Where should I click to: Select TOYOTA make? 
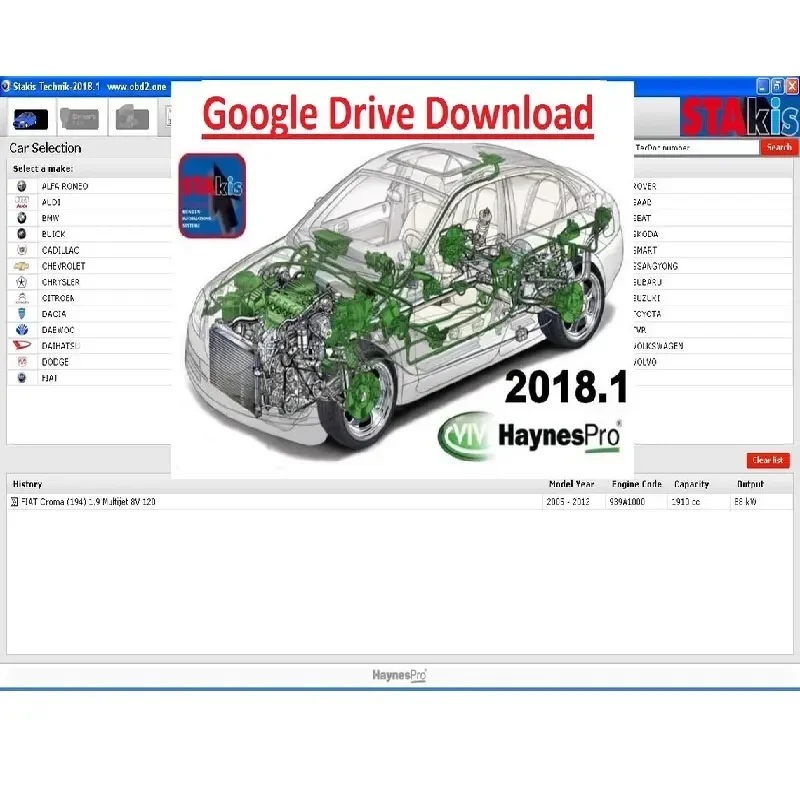point(647,314)
